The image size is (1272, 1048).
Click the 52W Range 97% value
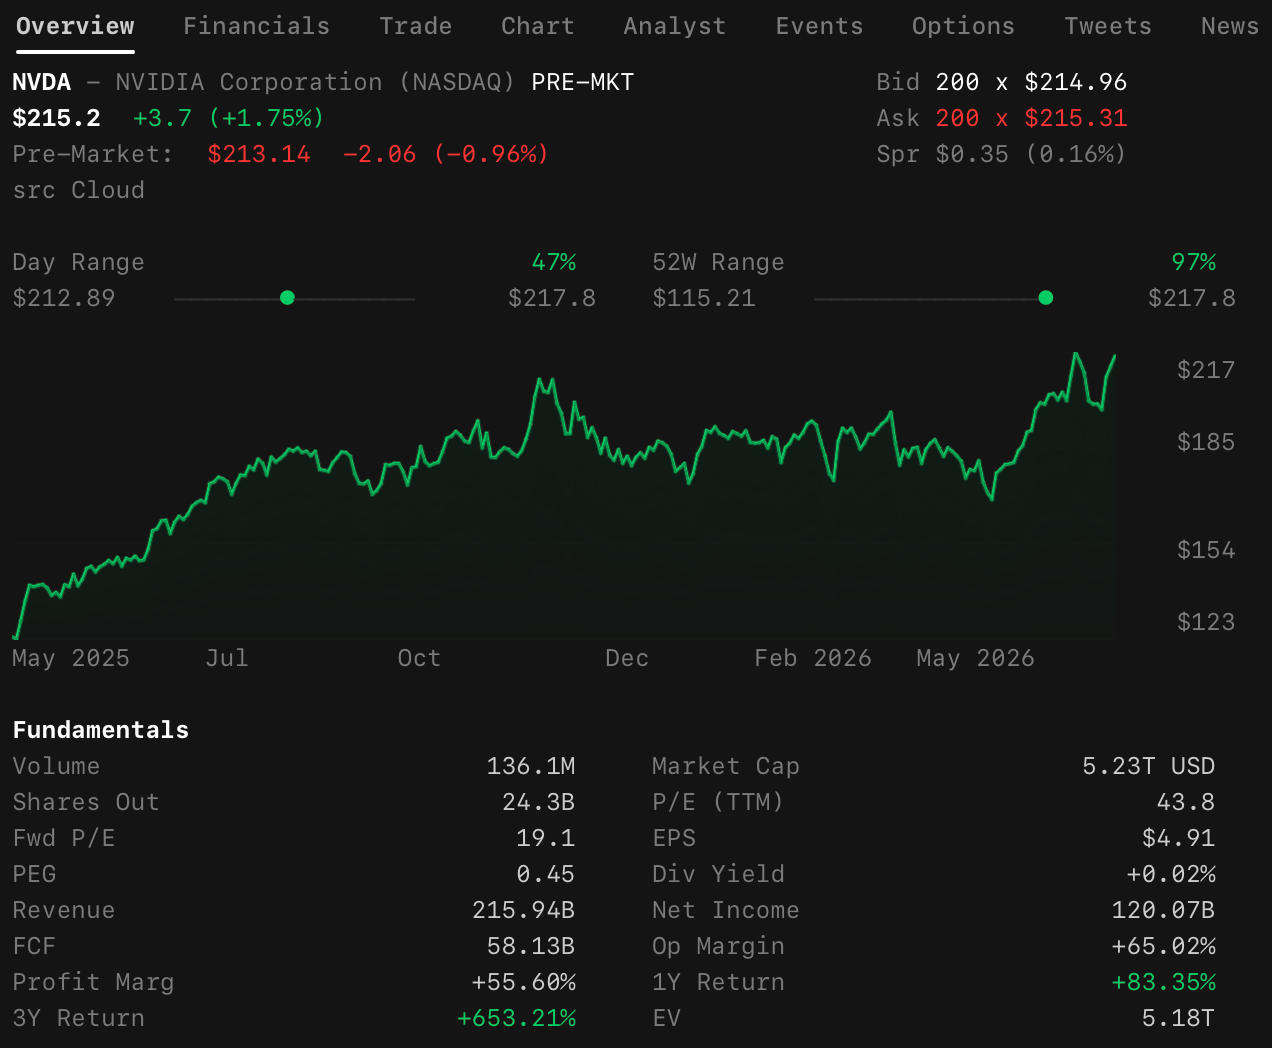tap(1194, 262)
